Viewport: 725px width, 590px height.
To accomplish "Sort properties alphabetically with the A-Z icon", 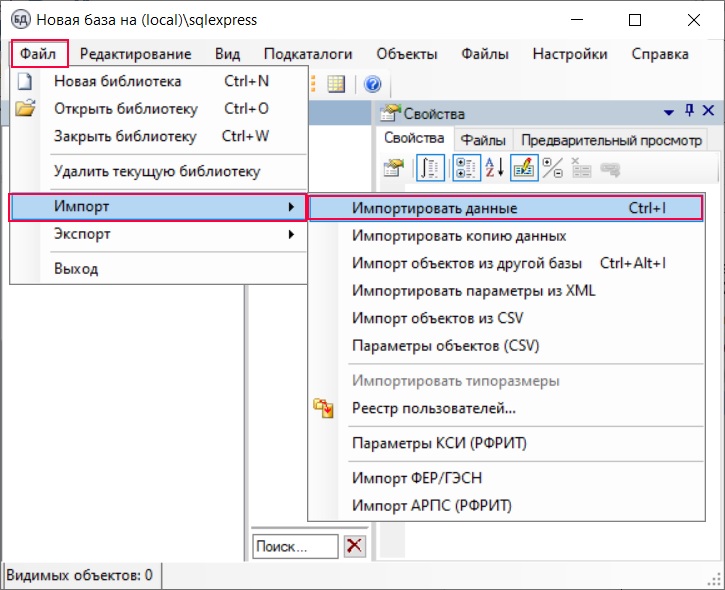I will point(495,168).
